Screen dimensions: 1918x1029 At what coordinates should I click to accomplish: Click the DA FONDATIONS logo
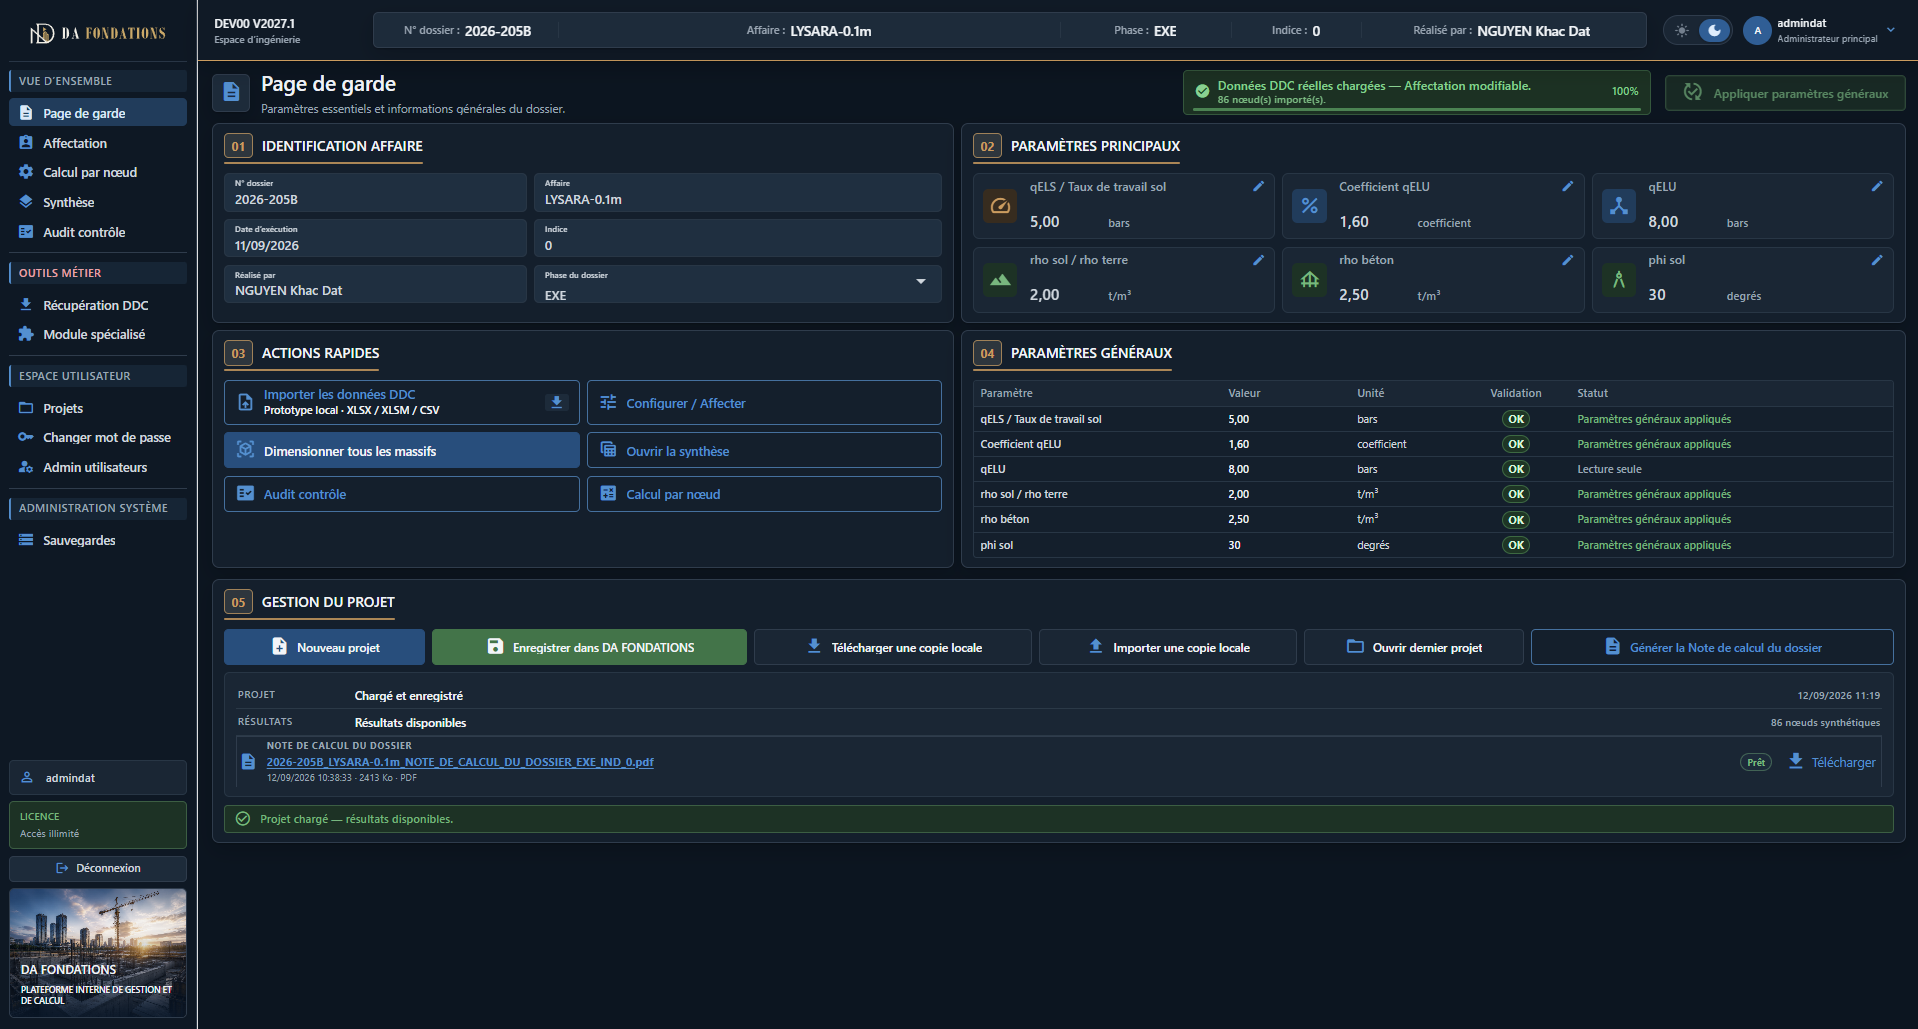click(x=98, y=33)
